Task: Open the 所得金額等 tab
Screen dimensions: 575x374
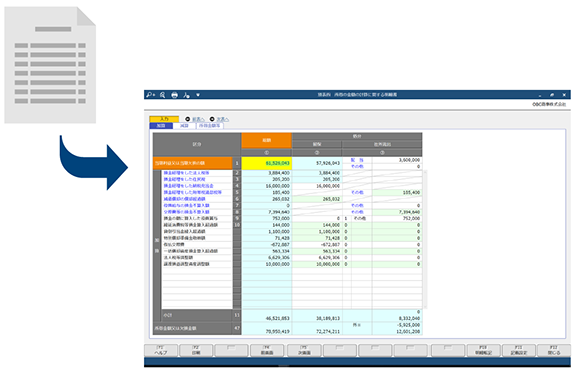Action: click(210, 126)
